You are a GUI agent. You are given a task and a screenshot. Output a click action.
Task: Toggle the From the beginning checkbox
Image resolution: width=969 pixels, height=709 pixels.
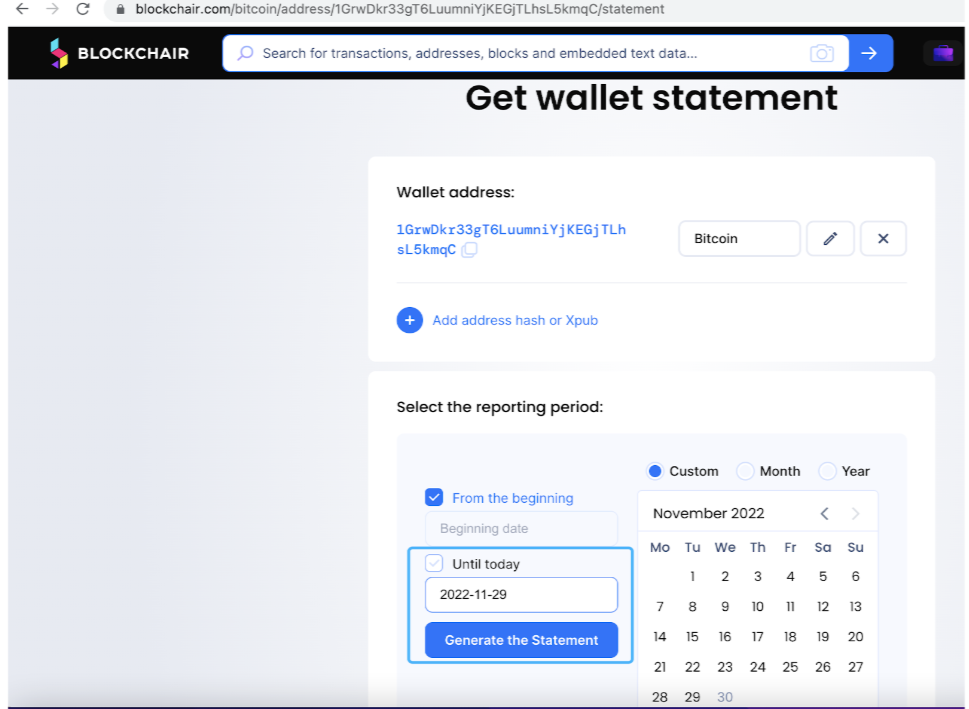434,498
